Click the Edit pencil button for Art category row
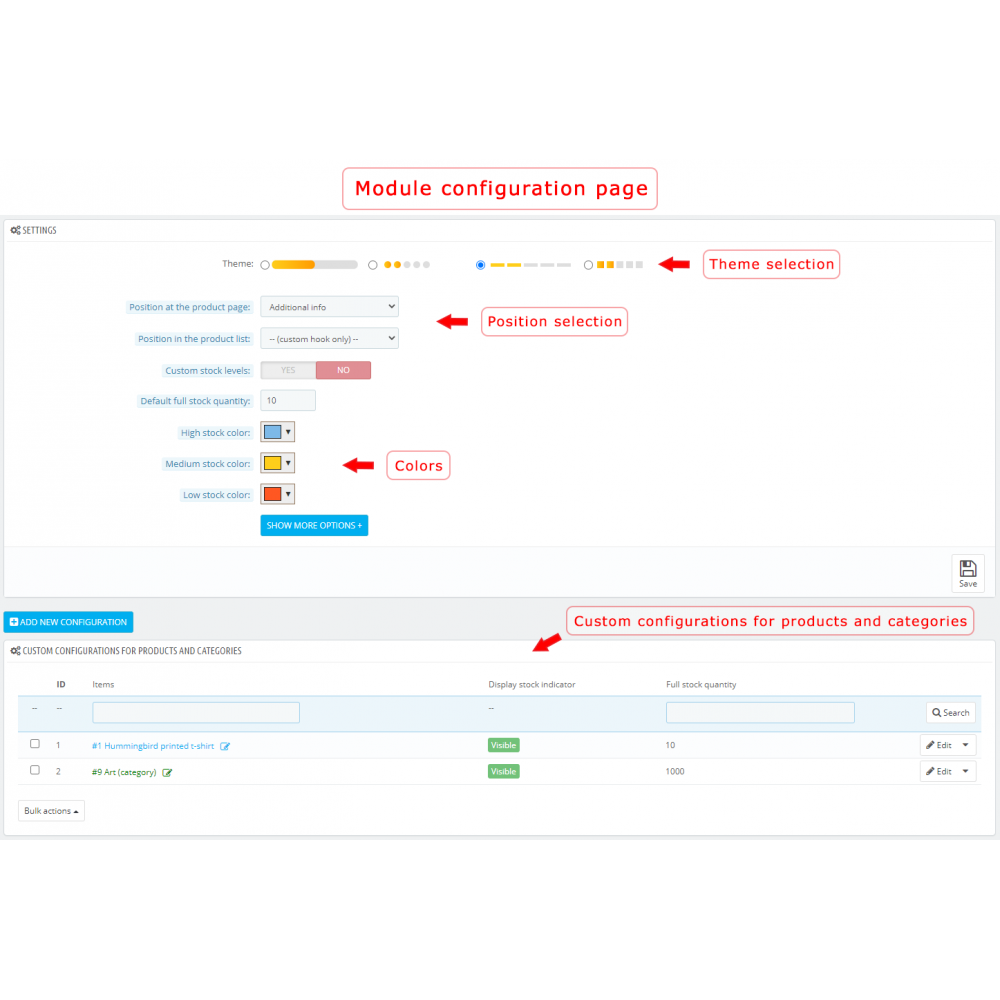Viewport: 1000px width, 1000px height. click(940, 771)
